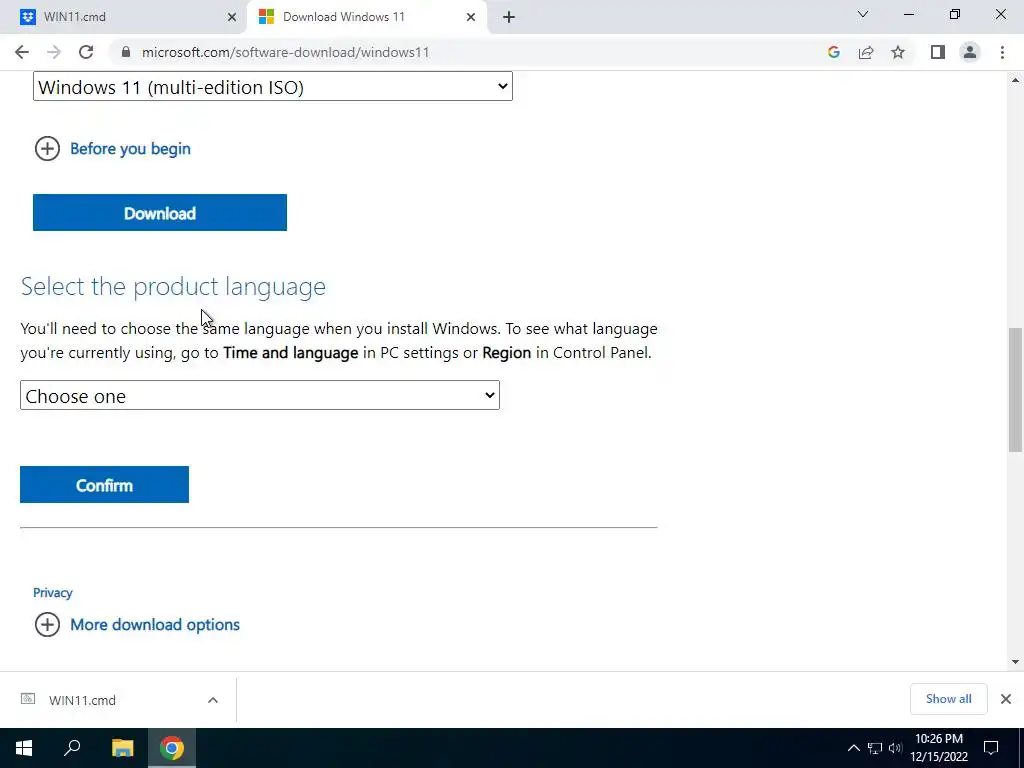
Task: Open the Windows 11 multi-edition ISO dropdown
Action: pos(273,87)
